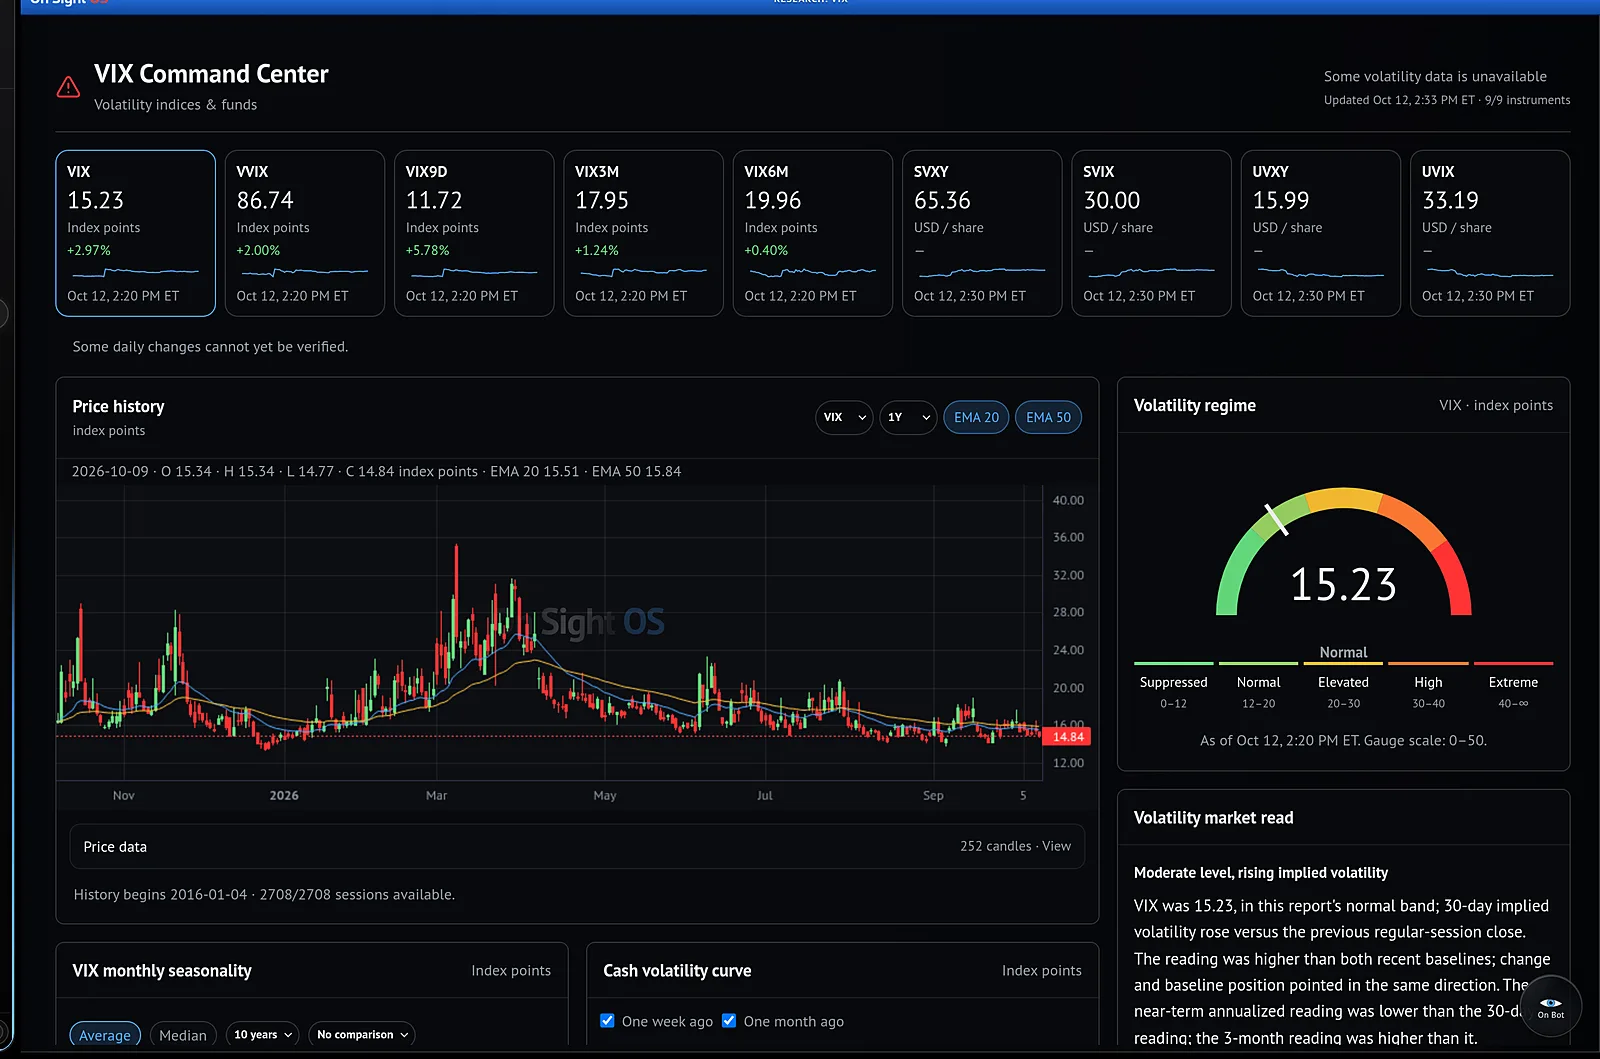This screenshot has height=1059, width=1600.
Task: Select the Average seasonality mode
Action: tap(105, 1035)
